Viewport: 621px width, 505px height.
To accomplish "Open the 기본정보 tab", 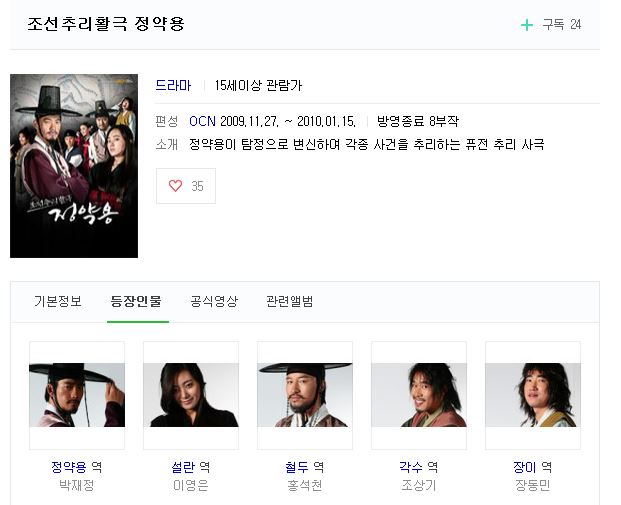I will click(58, 301).
